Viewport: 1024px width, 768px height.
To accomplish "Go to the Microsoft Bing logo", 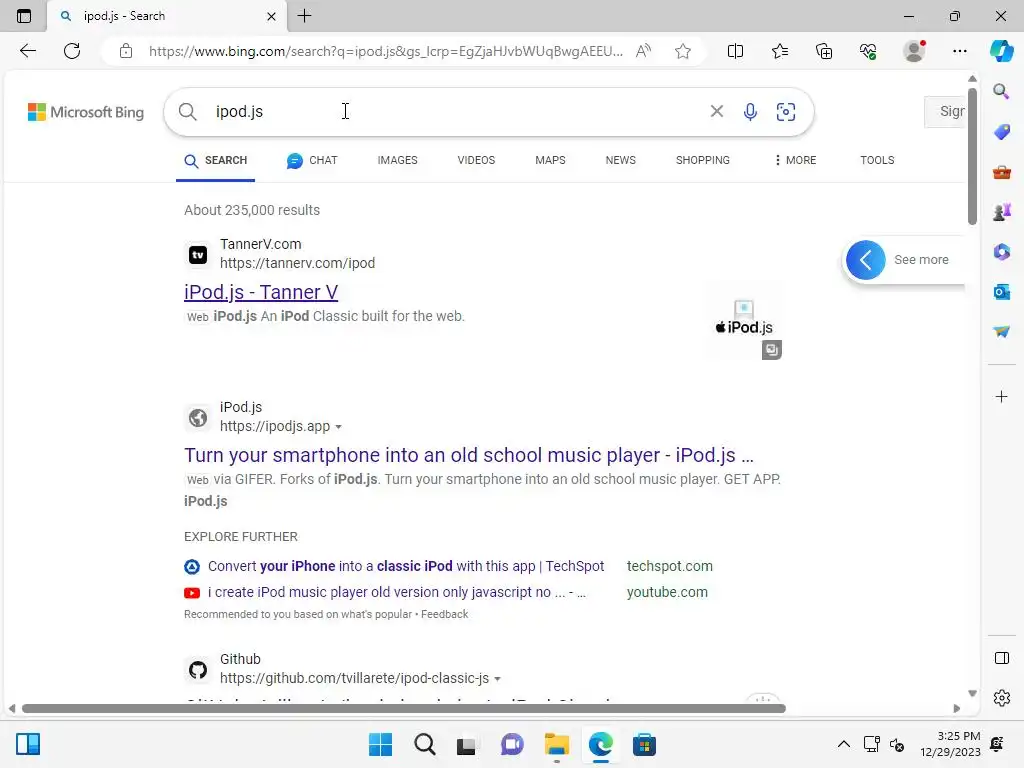I will [86, 112].
